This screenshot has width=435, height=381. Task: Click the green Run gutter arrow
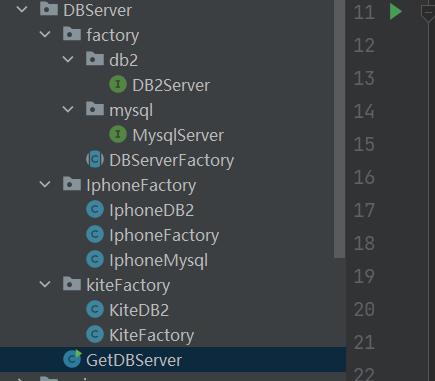pyautogui.click(x=396, y=12)
